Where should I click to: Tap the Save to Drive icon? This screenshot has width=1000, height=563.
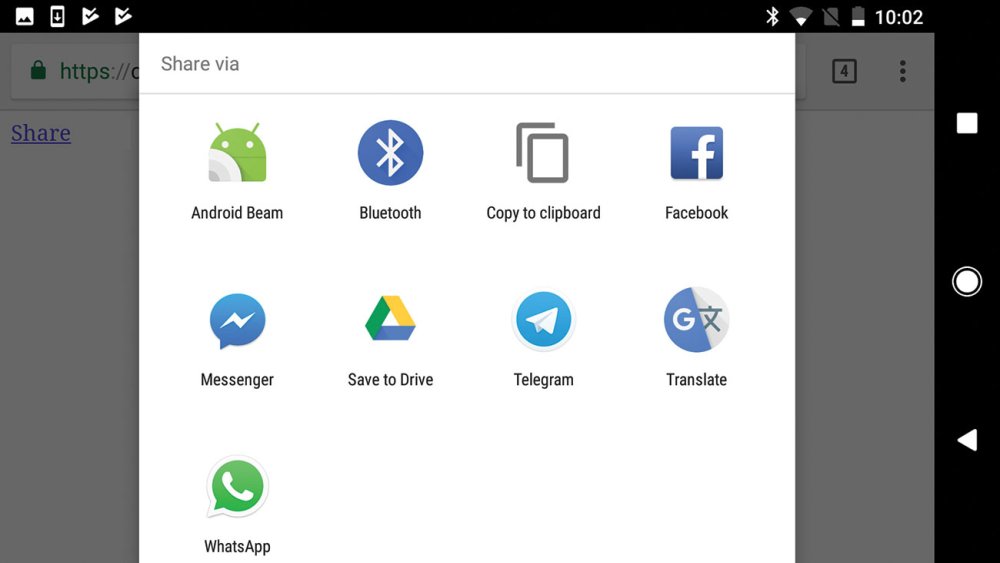(390, 318)
